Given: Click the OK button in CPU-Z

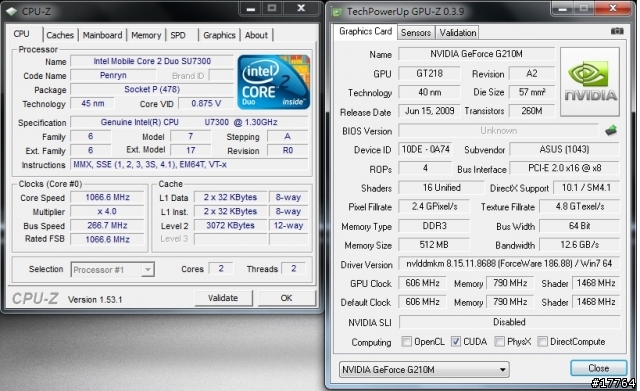Looking at the screenshot, I should point(287,298).
